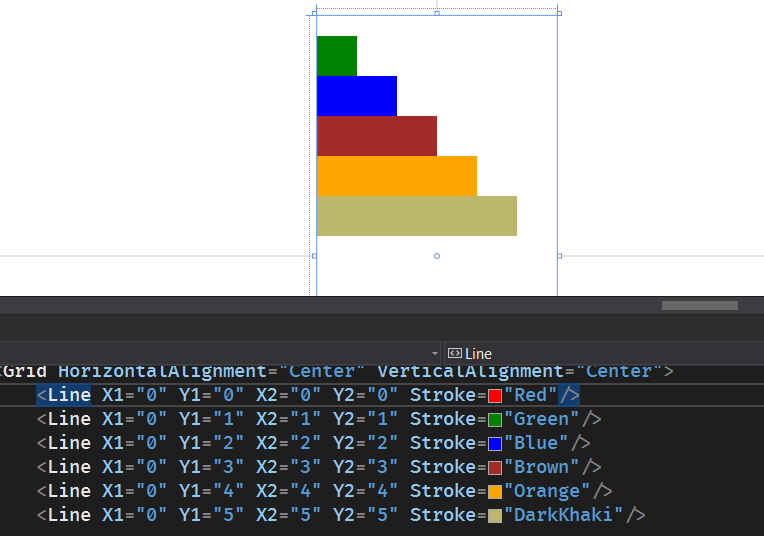Screen dimensions: 764x536
Task: Place cursor in the Red Line code row
Action: [382, 395]
